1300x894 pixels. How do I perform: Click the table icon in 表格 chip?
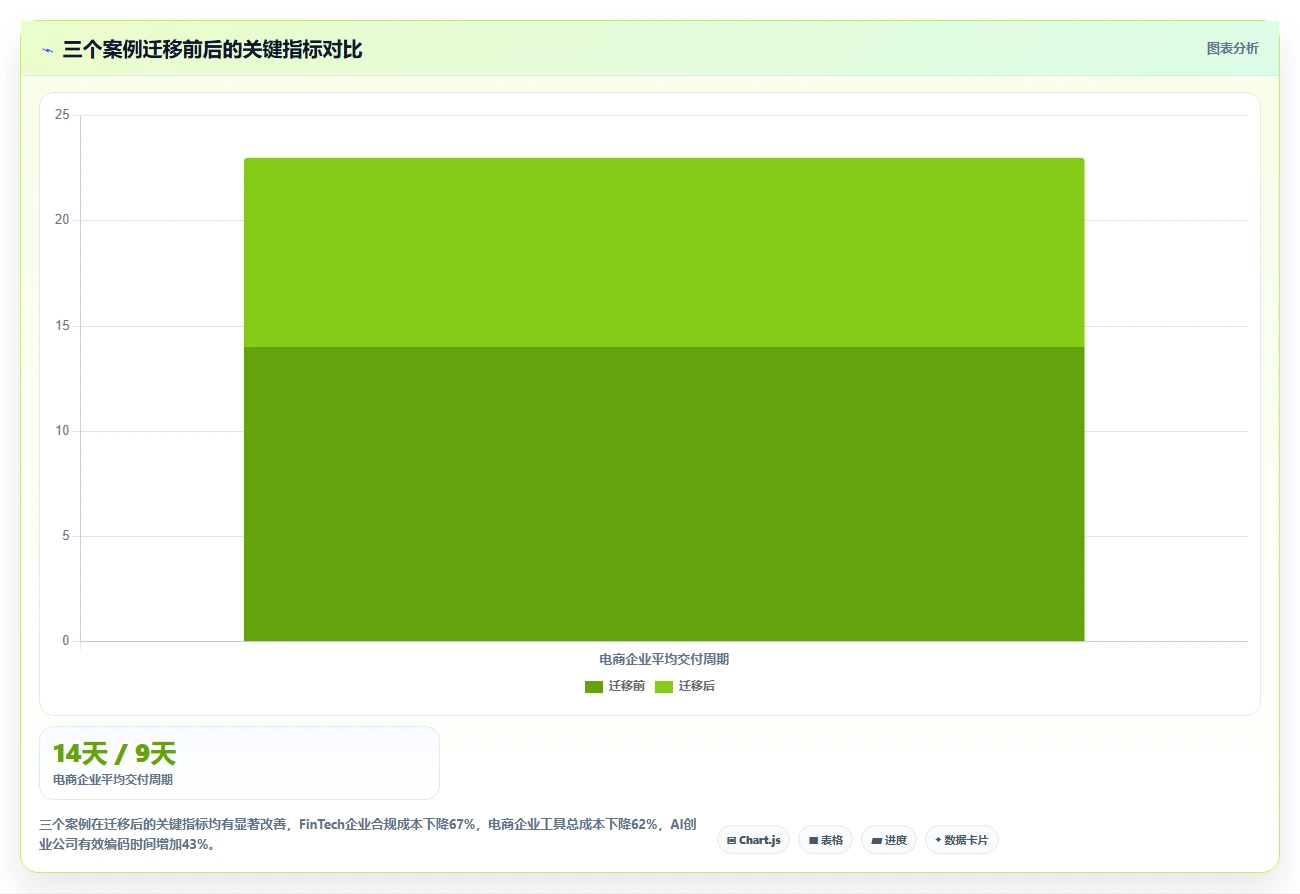pos(814,840)
